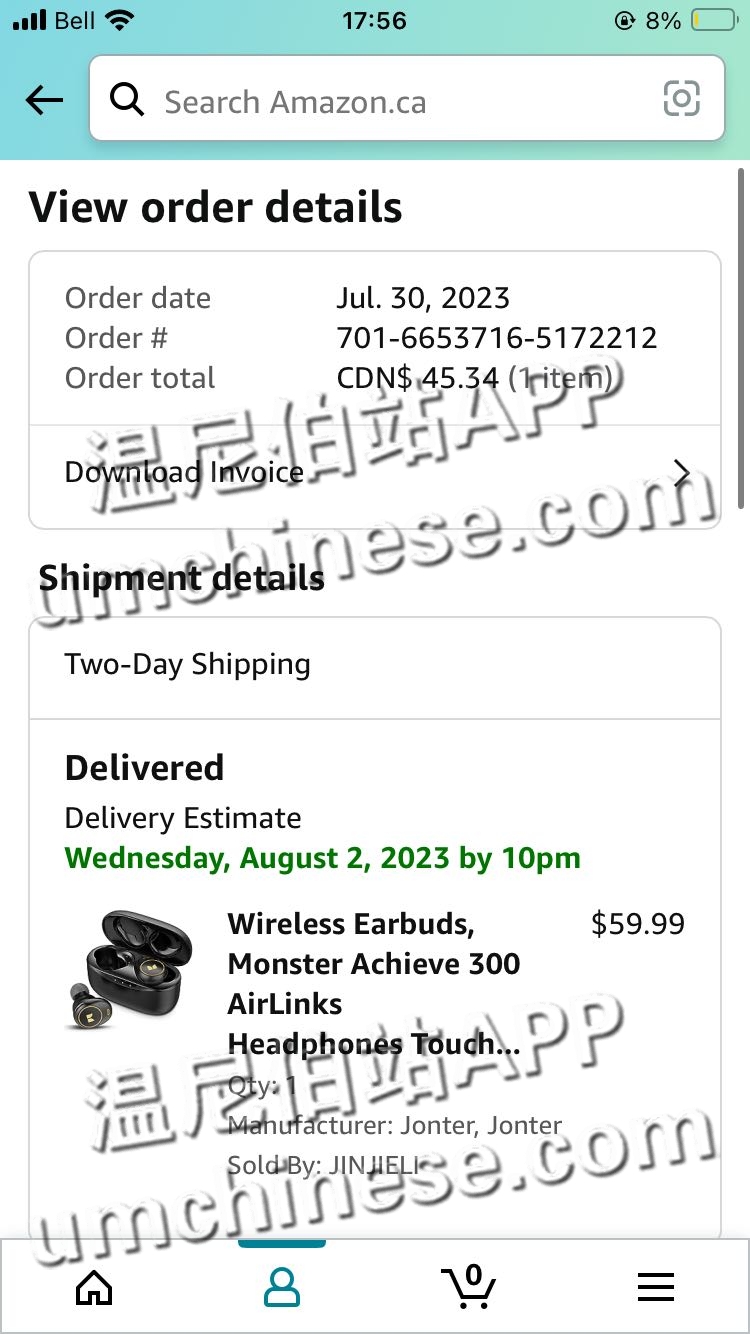The image size is (750, 1334).
Task: Tap the back arrow icon
Action: [x=44, y=100]
